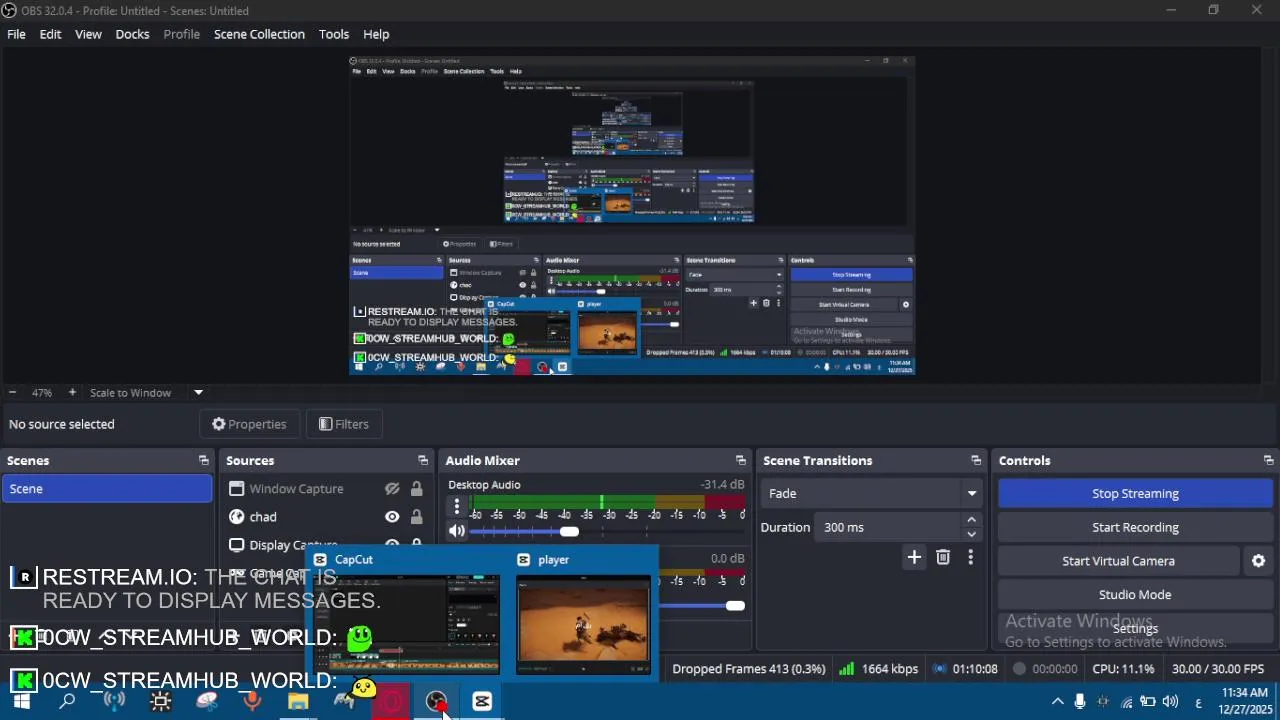The height and width of the screenshot is (720, 1280).
Task: Open the Tools menu
Action: click(x=334, y=34)
